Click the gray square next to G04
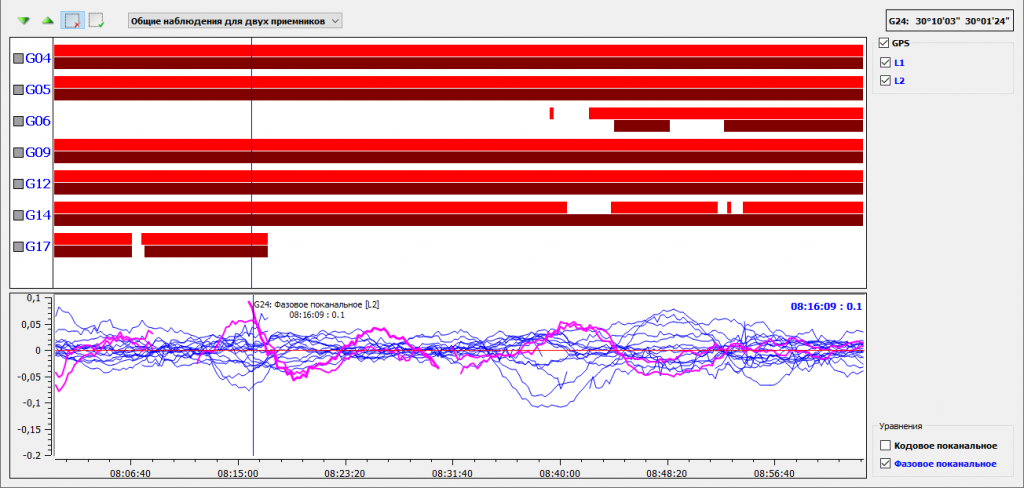 tap(18, 59)
